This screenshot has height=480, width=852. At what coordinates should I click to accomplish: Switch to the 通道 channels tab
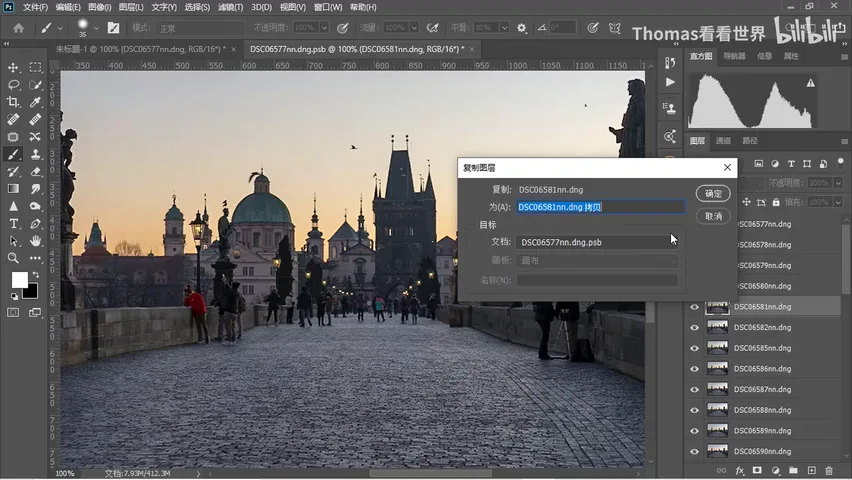point(723,141)
